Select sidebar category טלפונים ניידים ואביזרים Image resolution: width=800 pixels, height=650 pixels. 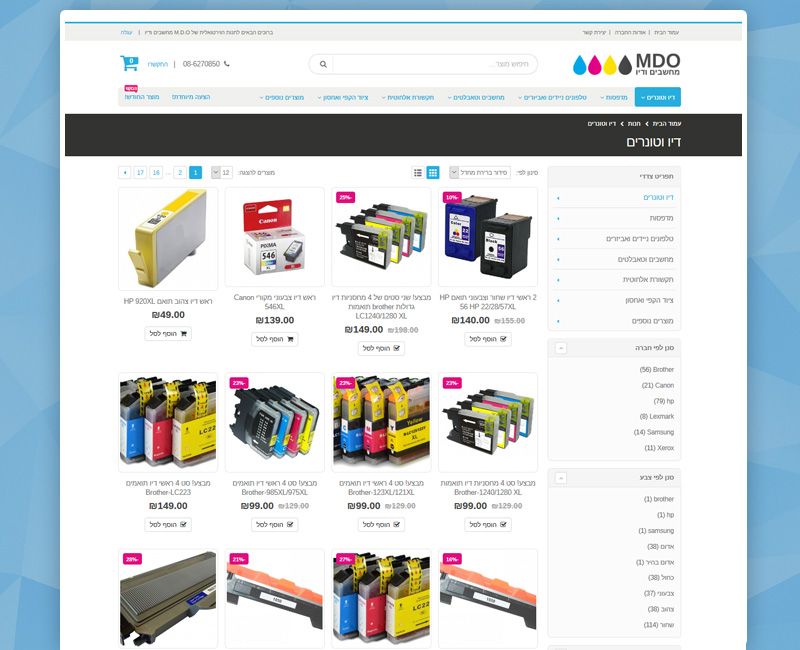(640, 239)
